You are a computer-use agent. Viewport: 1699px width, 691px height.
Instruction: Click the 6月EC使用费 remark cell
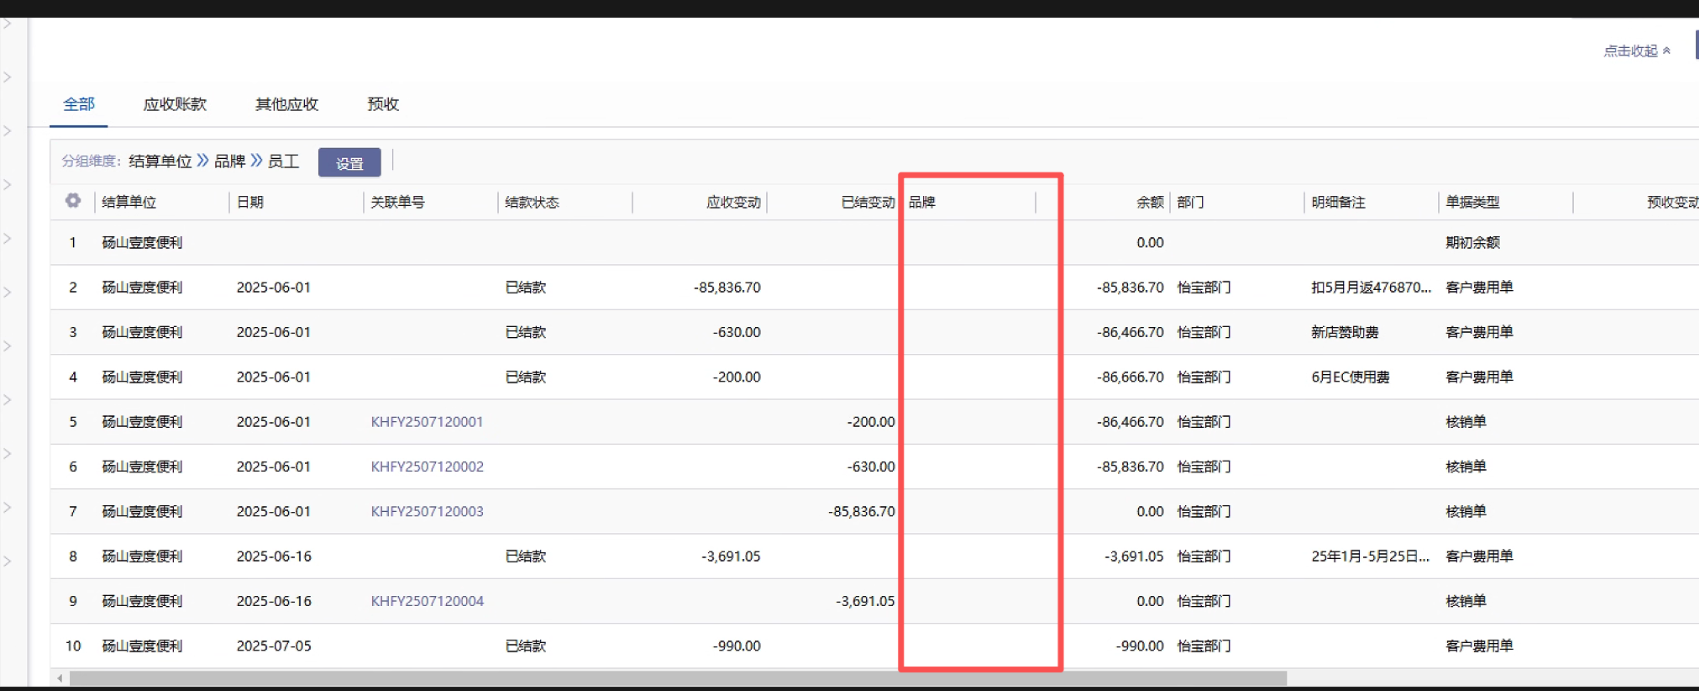coord(1350,377)
